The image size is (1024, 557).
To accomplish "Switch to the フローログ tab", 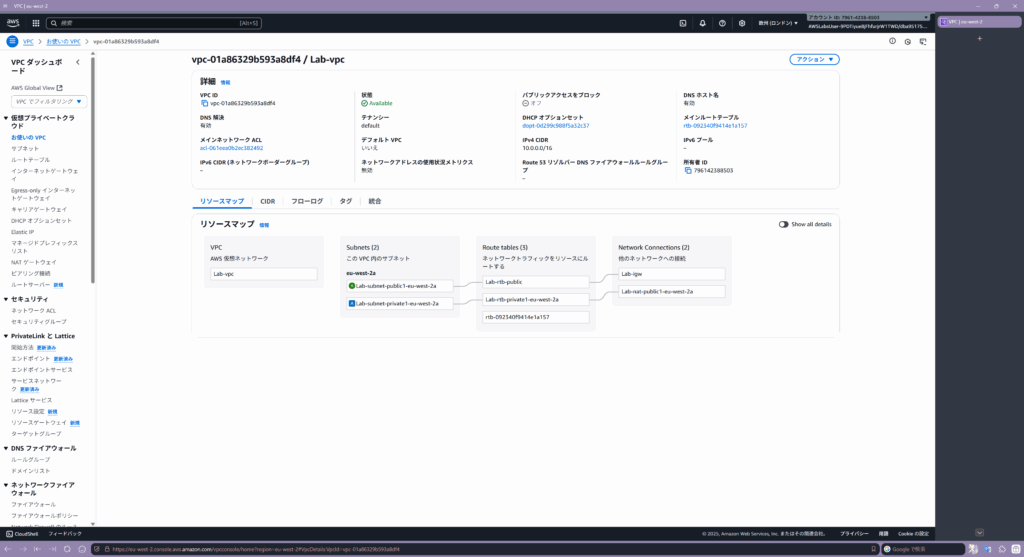I will 307,201.
